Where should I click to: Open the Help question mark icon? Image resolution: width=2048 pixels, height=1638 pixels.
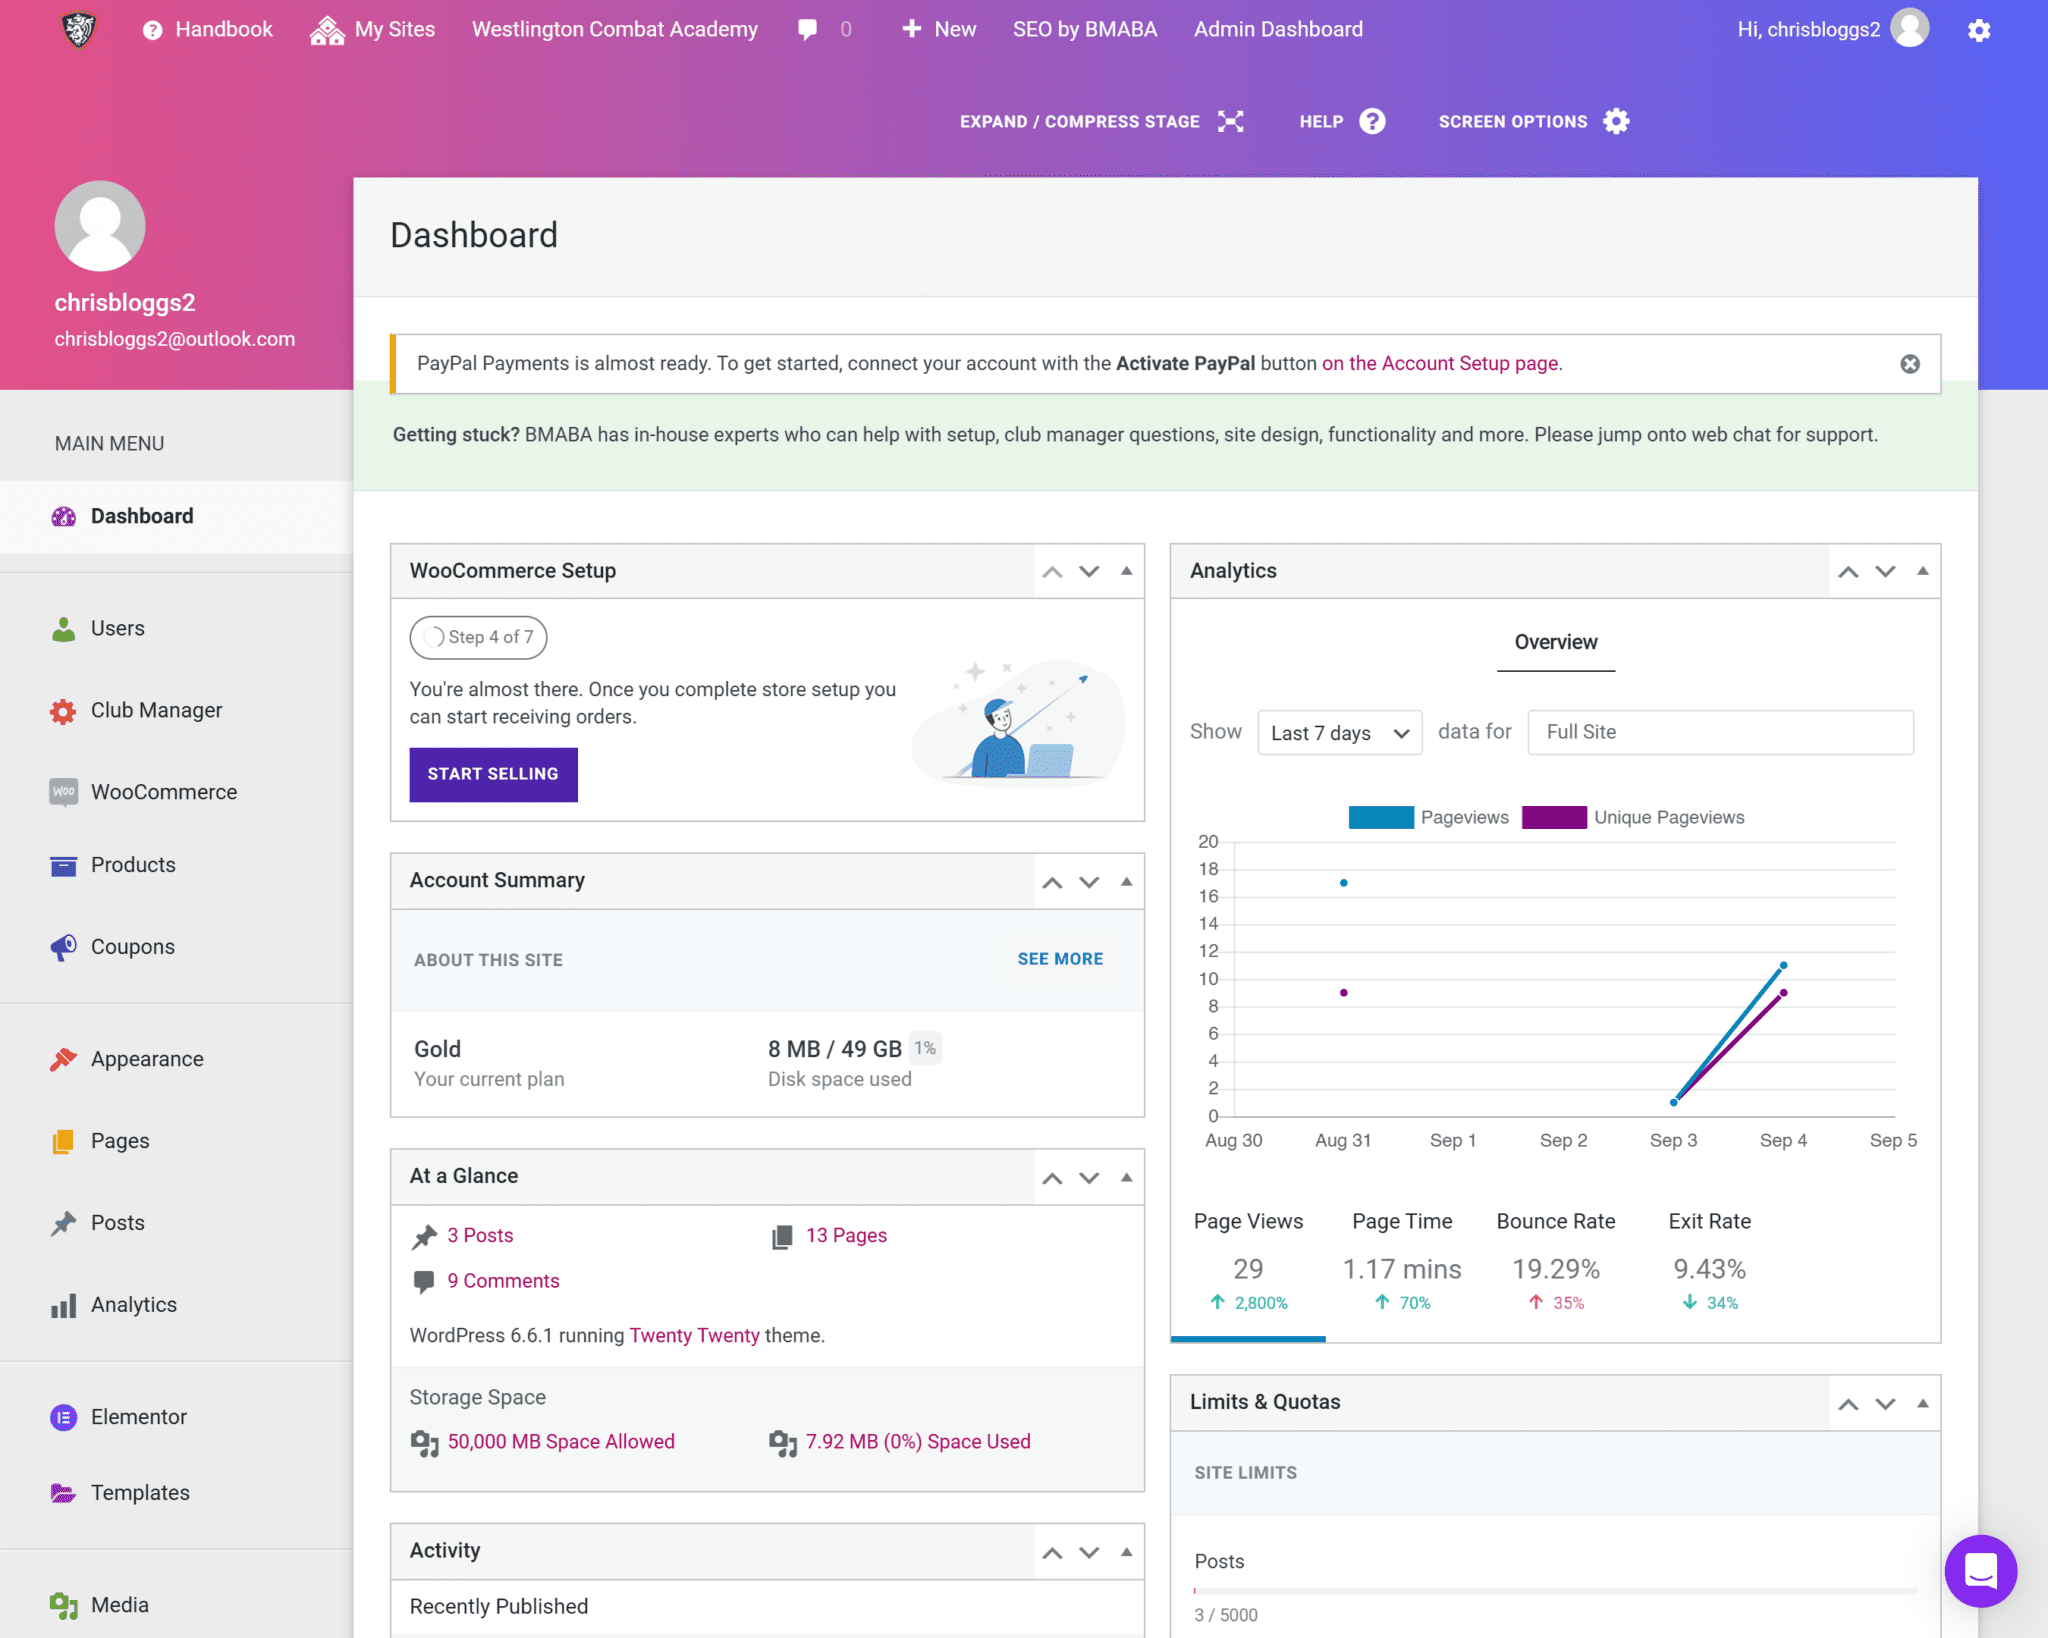[1373, 121]
